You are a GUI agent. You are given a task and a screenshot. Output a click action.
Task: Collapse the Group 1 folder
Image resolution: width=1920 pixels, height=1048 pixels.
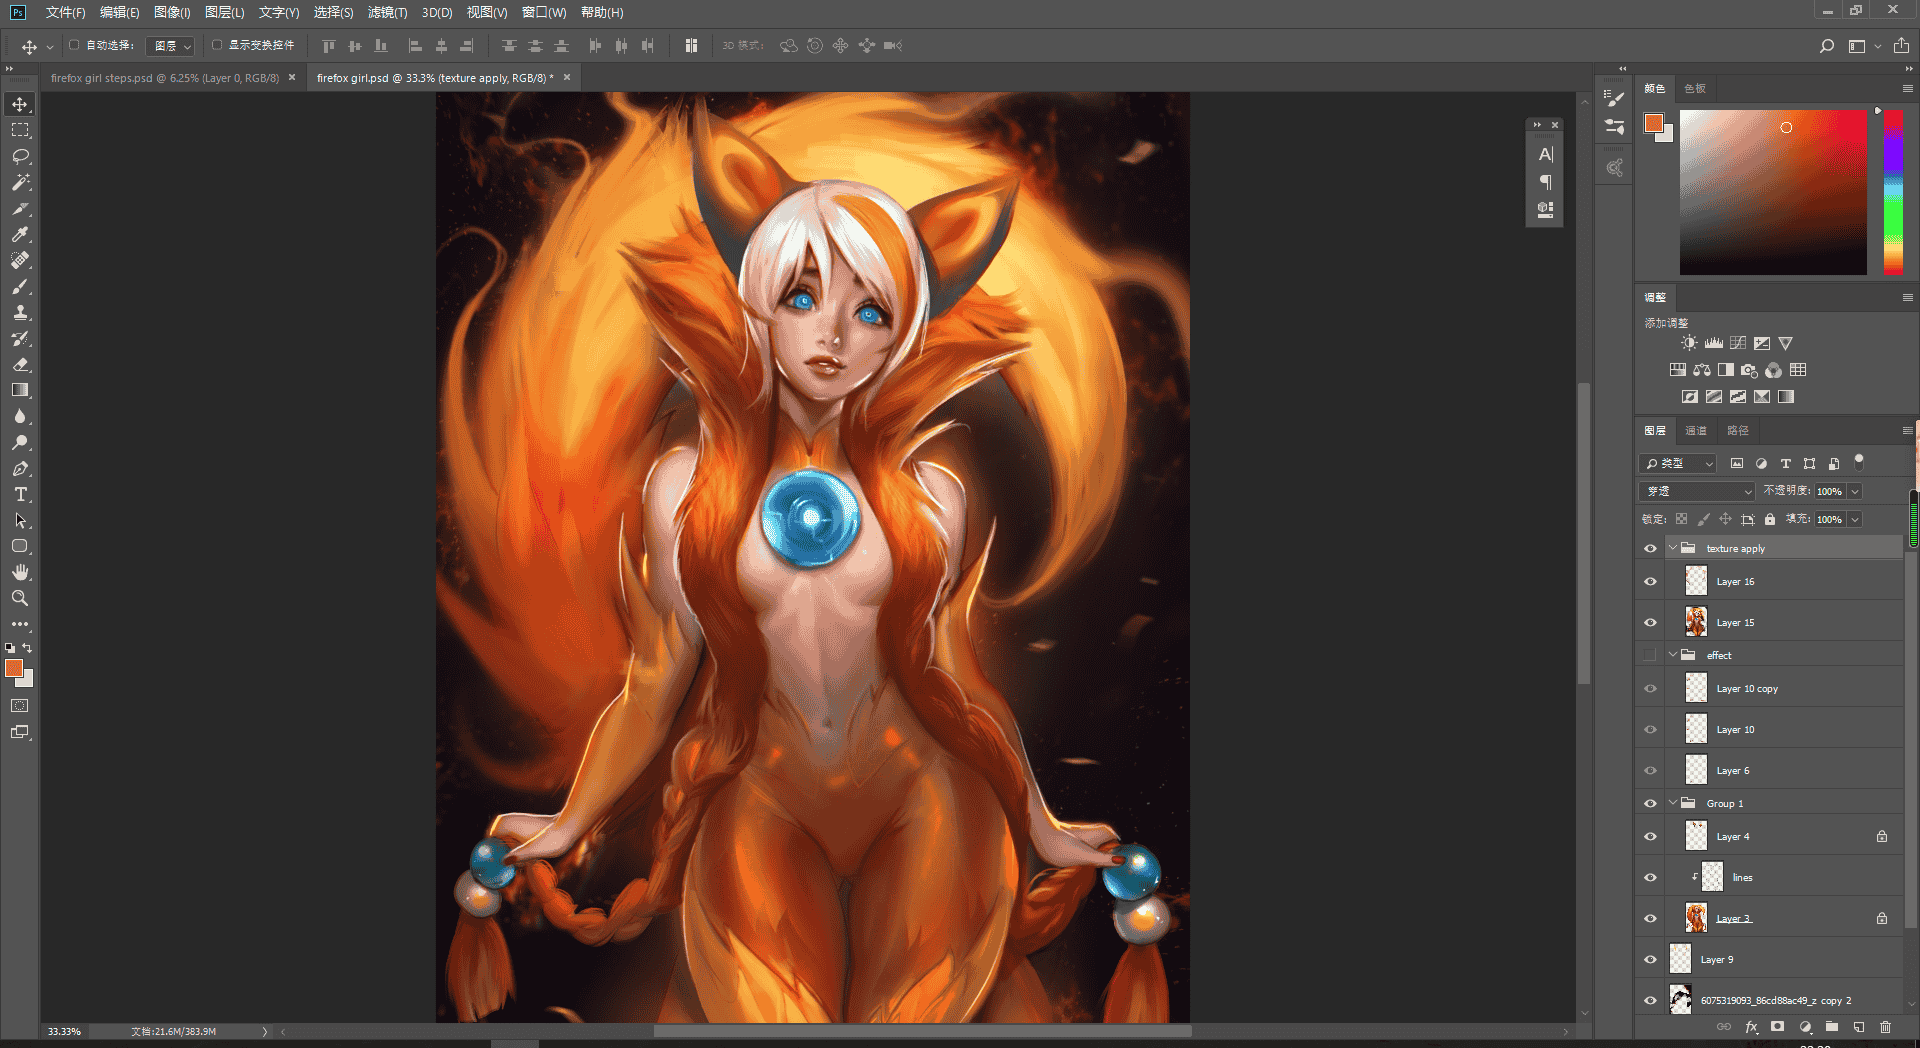pyautogui.click(x=1673, y=803)
